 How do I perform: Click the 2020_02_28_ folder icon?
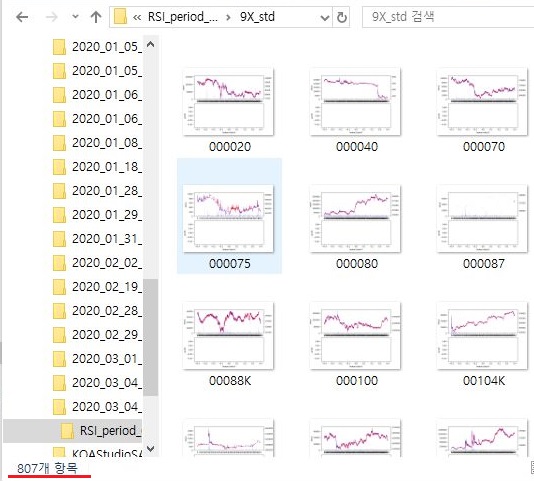[59, 311]
